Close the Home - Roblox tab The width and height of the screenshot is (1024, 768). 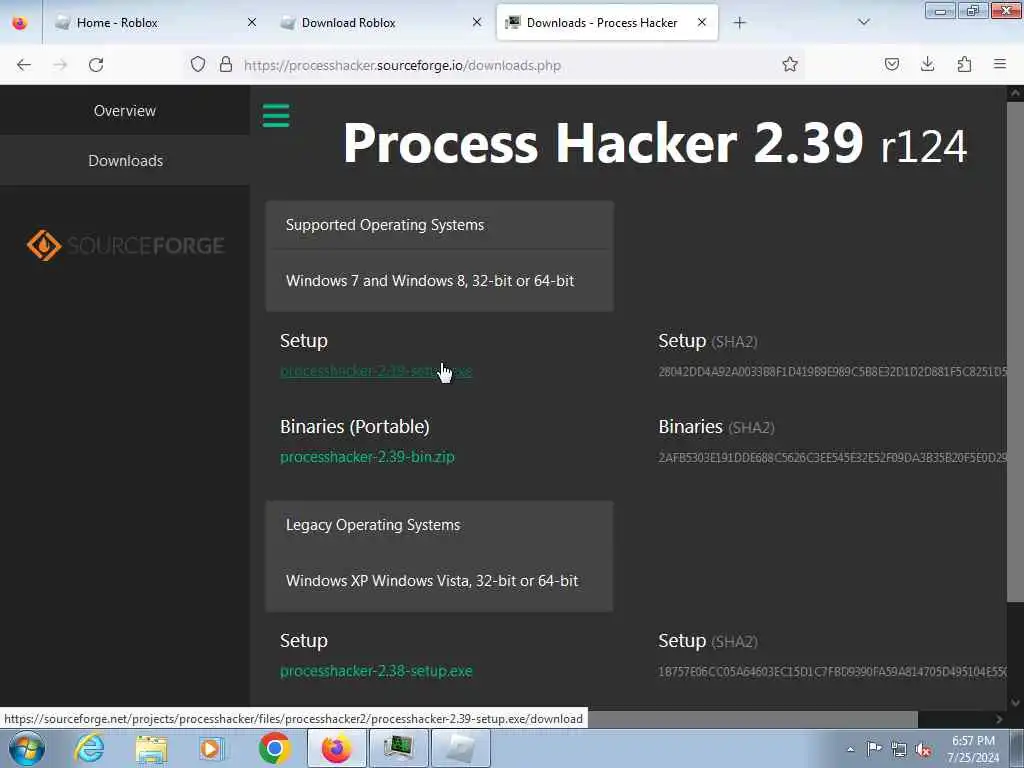click(x=252, y=22)
